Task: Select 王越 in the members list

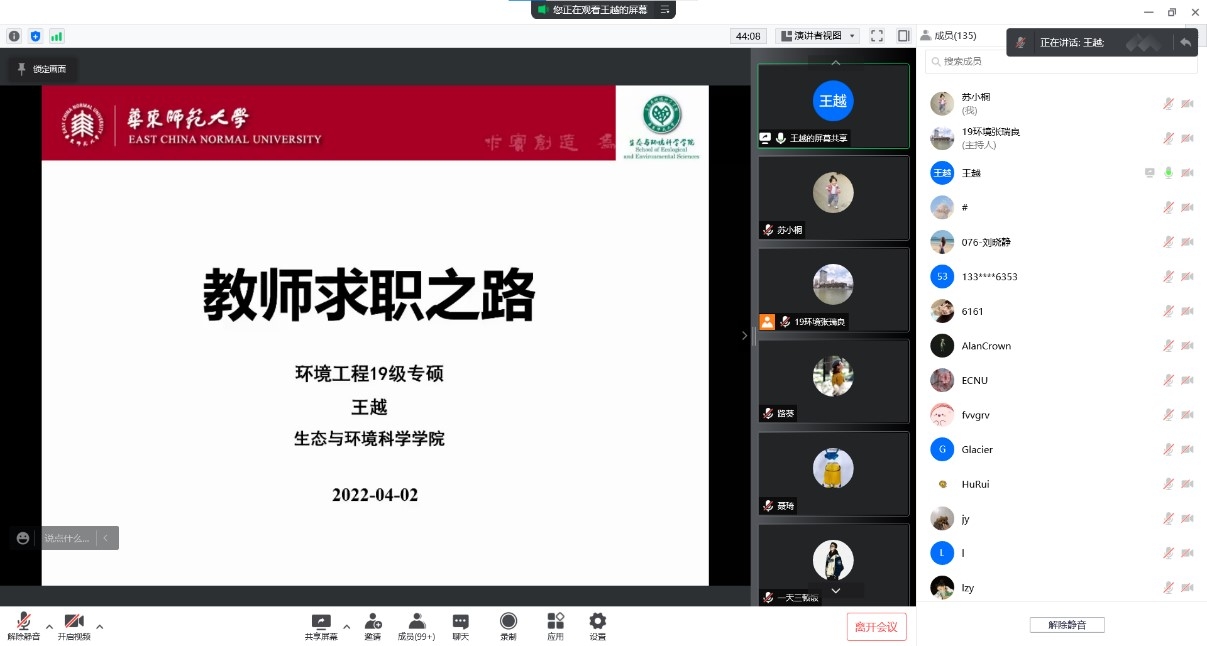Action: (x=971, y=173)
